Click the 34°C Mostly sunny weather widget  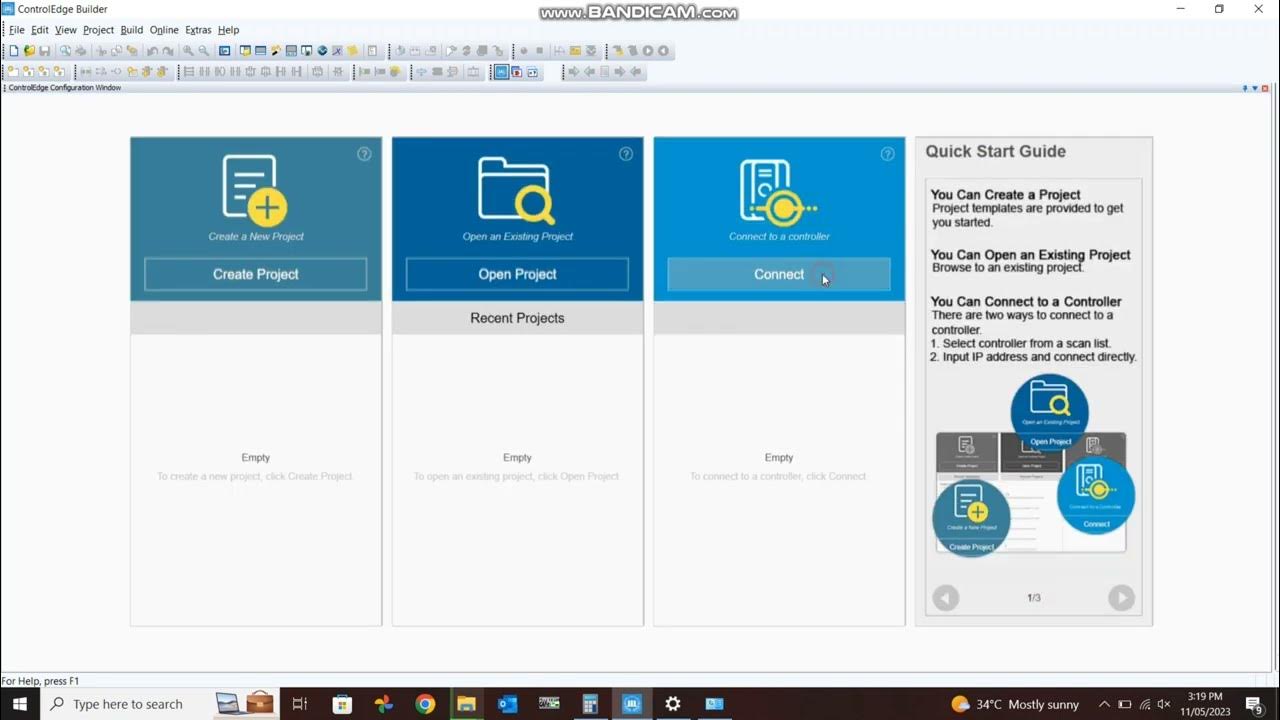(1015, 704)
